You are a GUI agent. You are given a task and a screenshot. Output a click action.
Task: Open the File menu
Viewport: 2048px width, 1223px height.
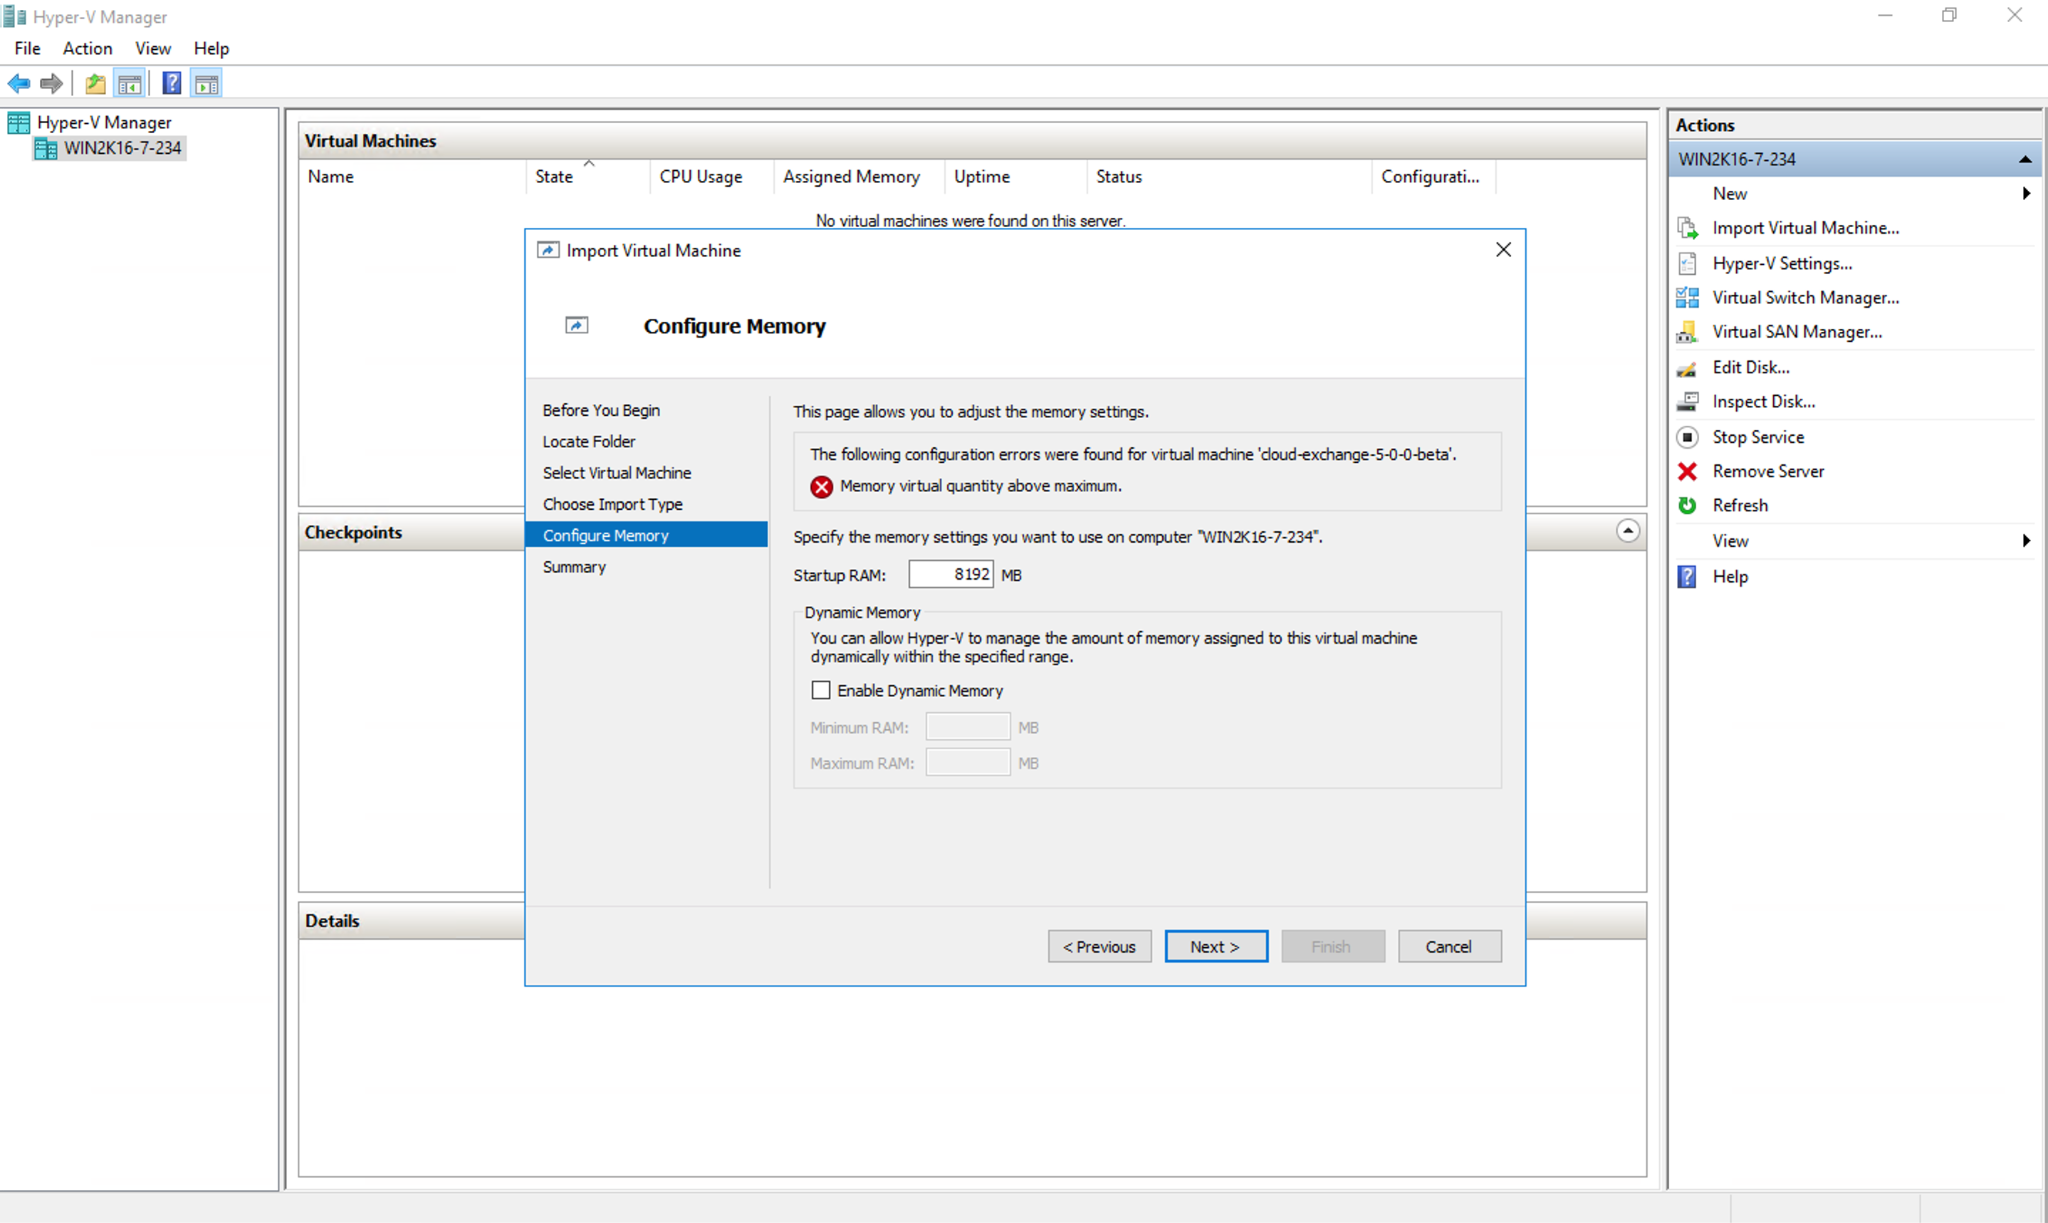[28, 48]
